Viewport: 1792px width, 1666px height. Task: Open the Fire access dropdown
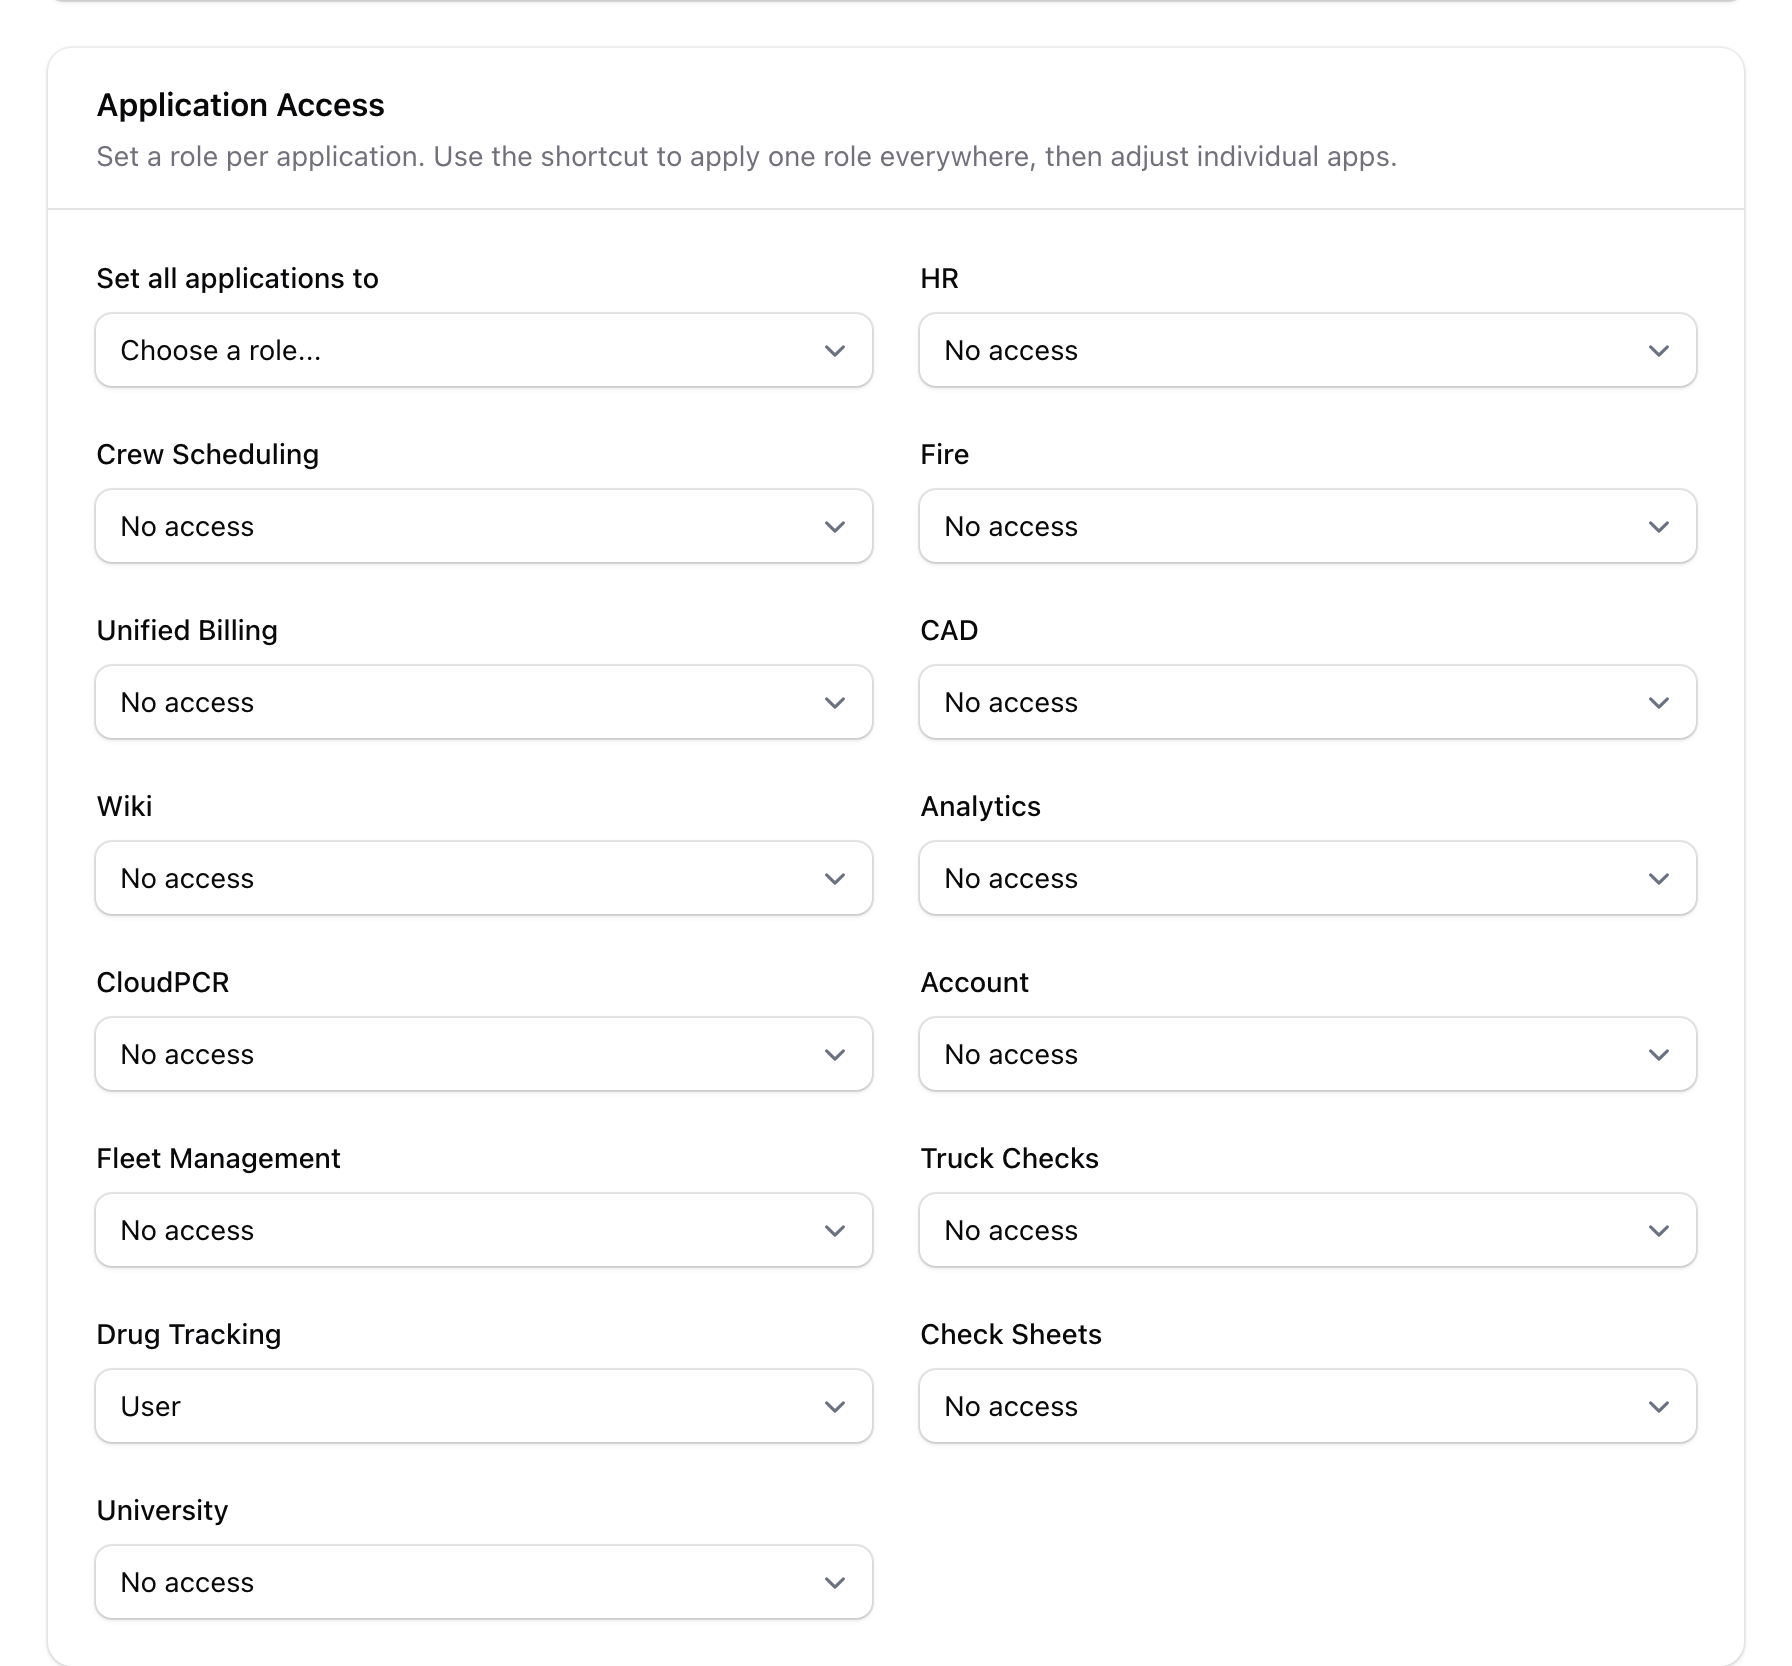coord(1308,526)
